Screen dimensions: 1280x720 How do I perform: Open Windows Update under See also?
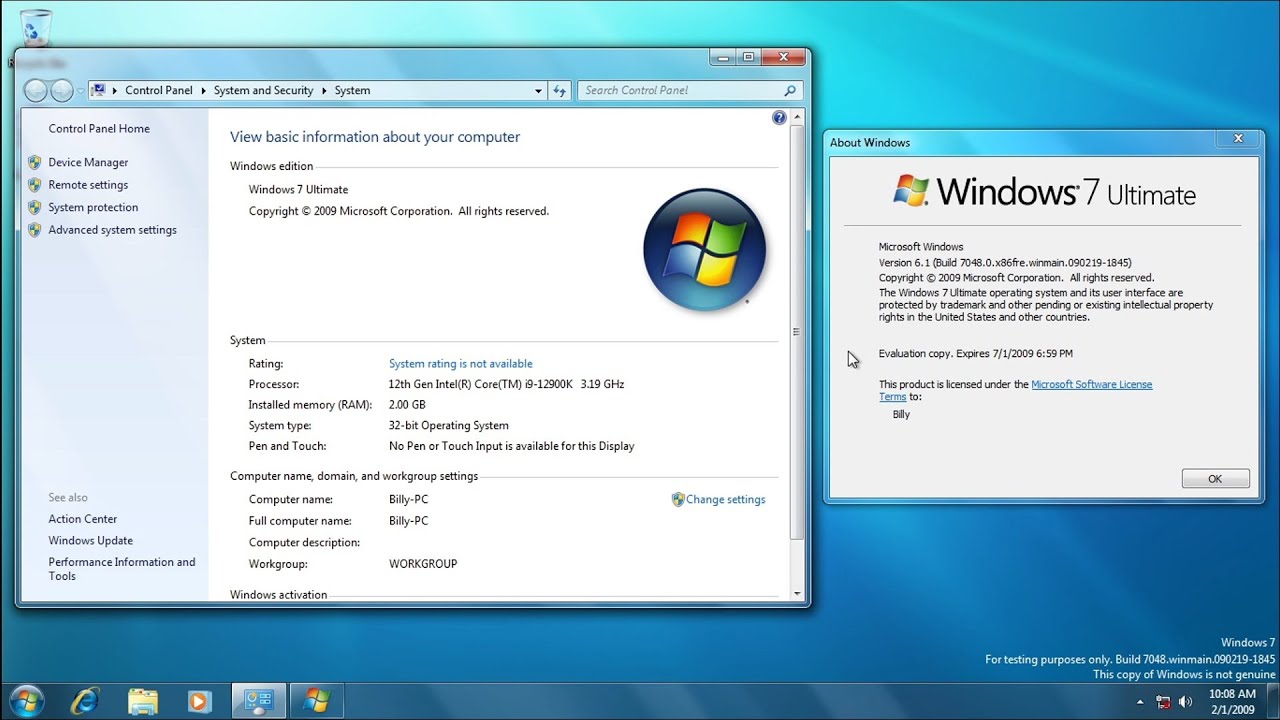(x=90, y=541)
